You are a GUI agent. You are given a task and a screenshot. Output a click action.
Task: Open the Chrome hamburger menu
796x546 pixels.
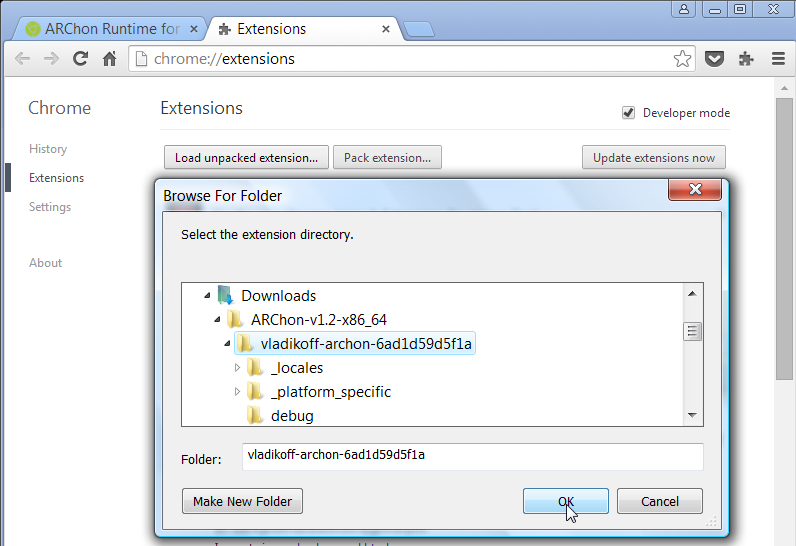(778, 59)
